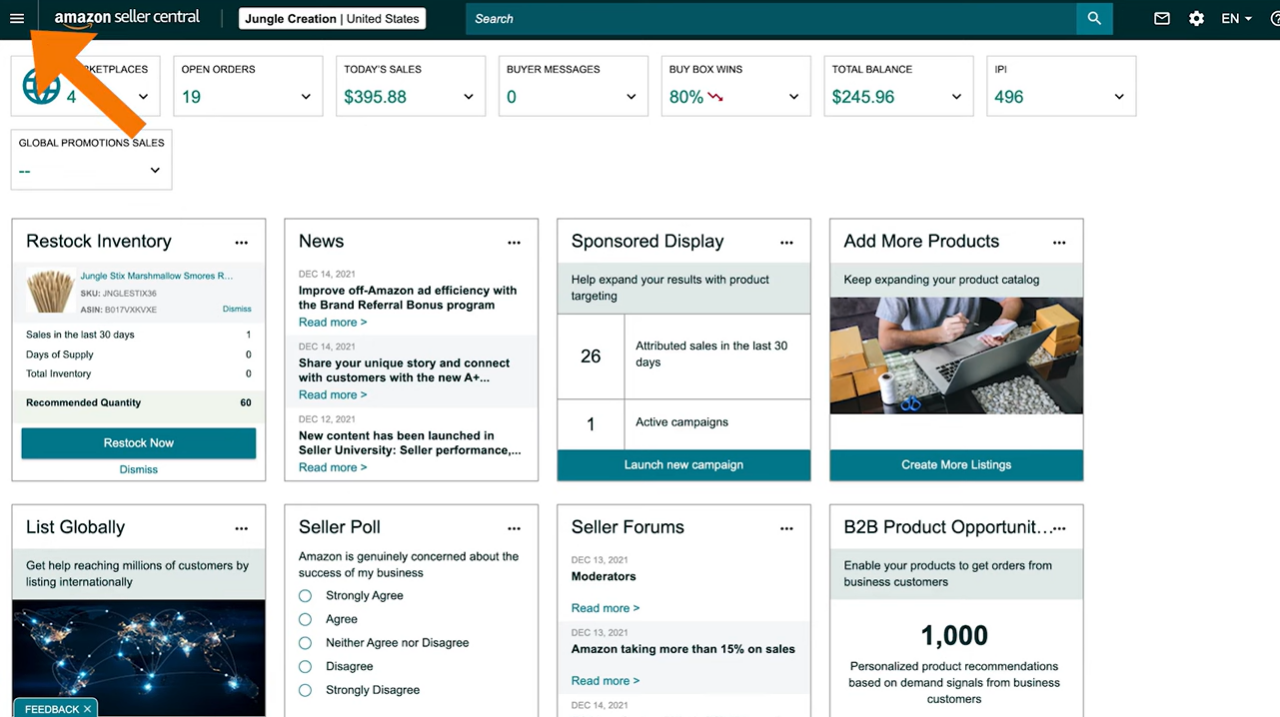Select the Disagree poll option
Screen dimensions: 1280x717
[x=305, y=666]
